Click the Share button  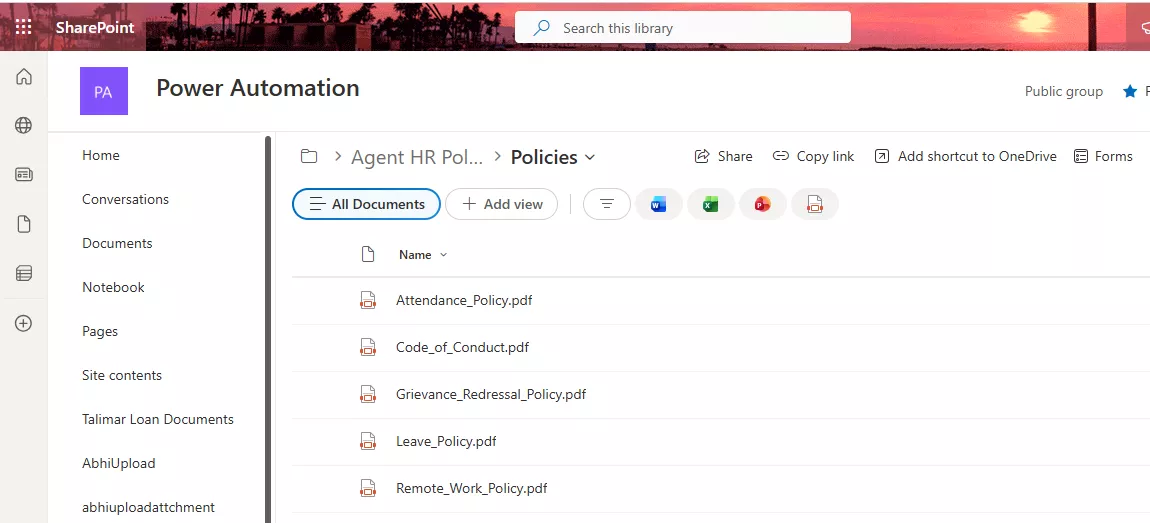coord(723,156)
